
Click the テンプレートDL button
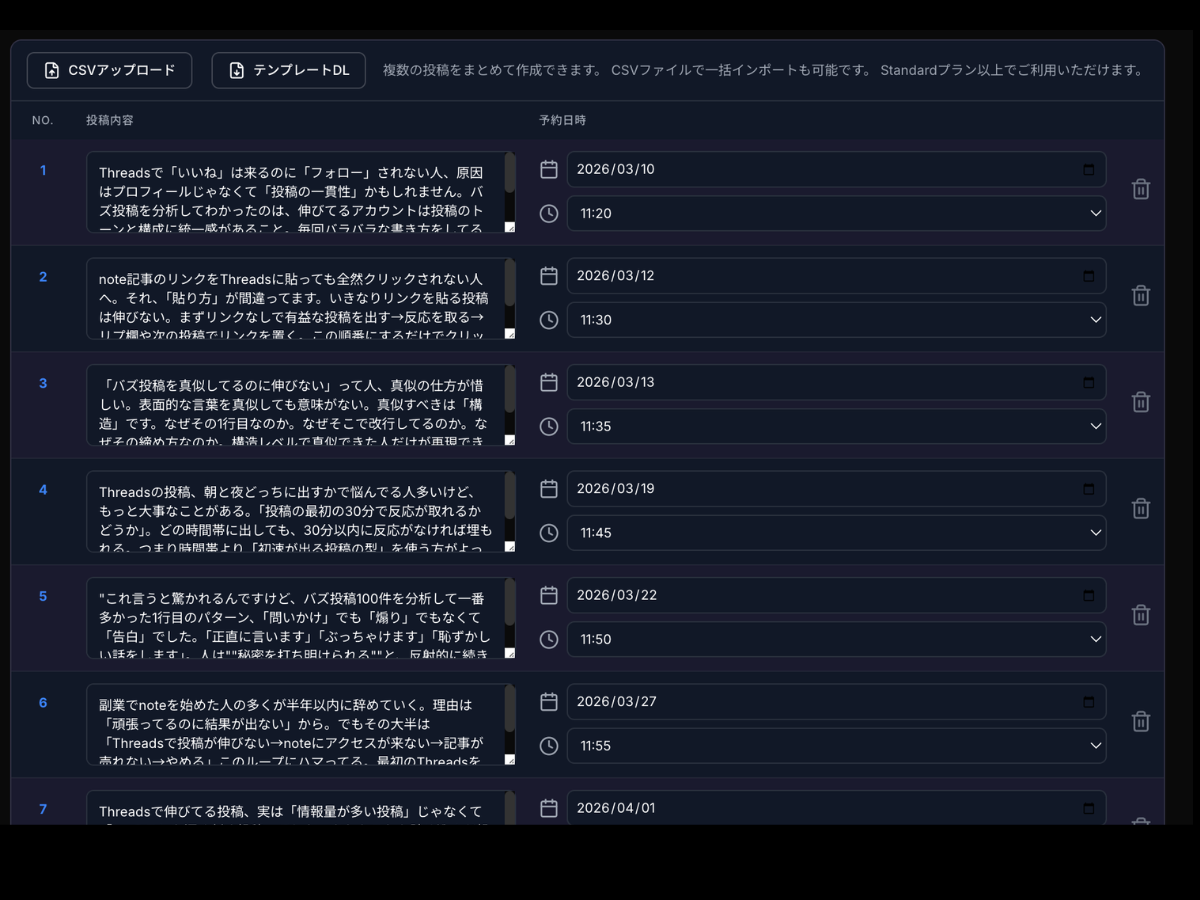coord(288,70)
